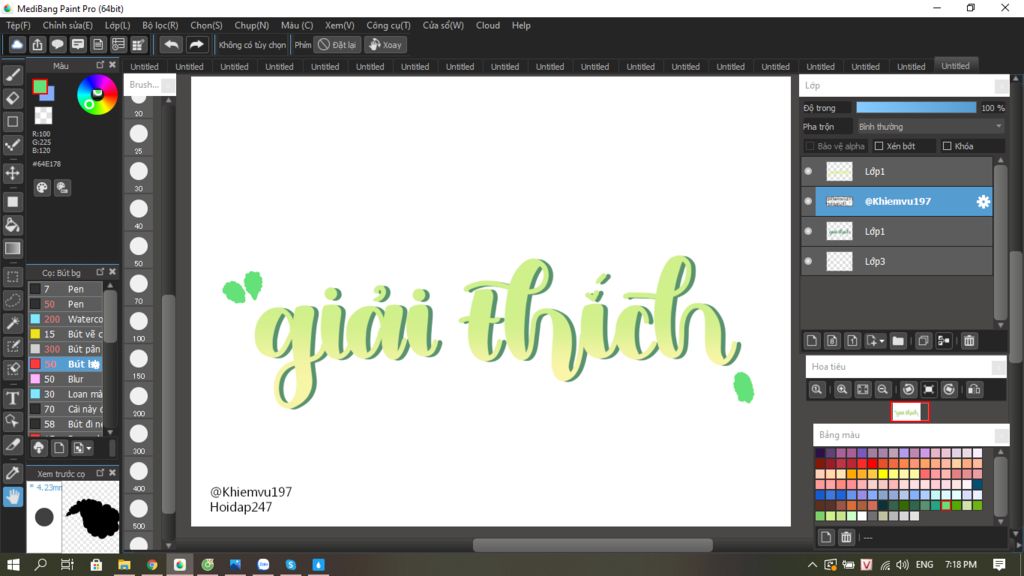
Task: Open the Bộ lọc(R) menu
Action: point(160,25)
